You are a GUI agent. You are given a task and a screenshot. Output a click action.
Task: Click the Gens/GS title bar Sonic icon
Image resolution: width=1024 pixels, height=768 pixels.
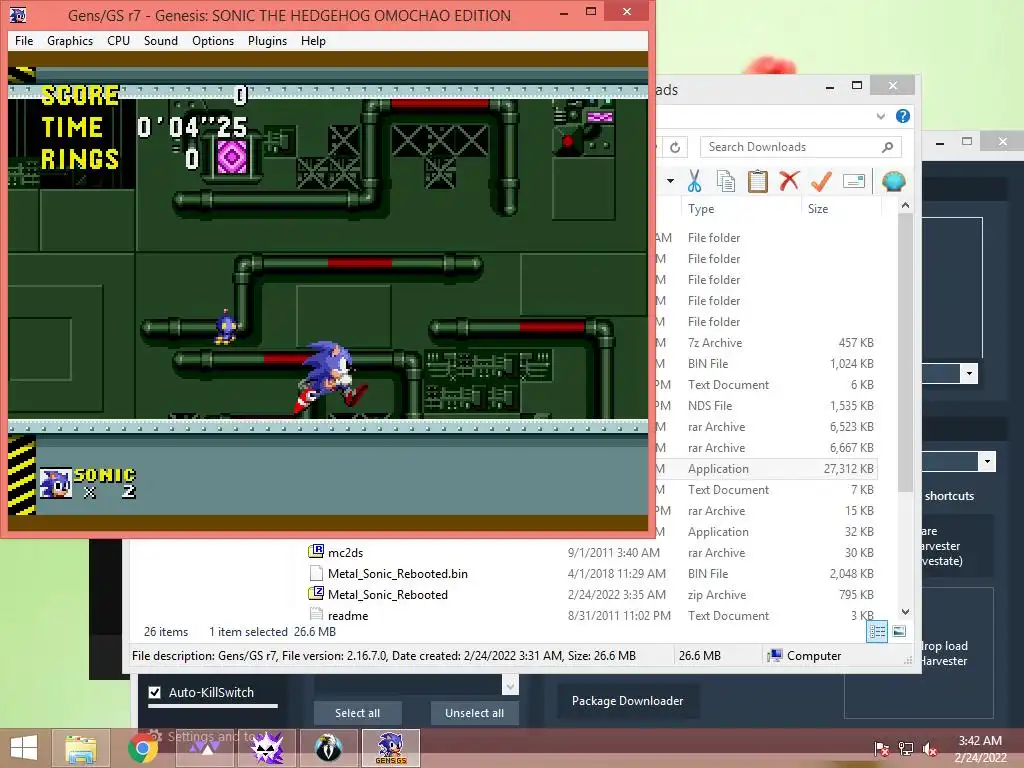[x=18, y=14]
